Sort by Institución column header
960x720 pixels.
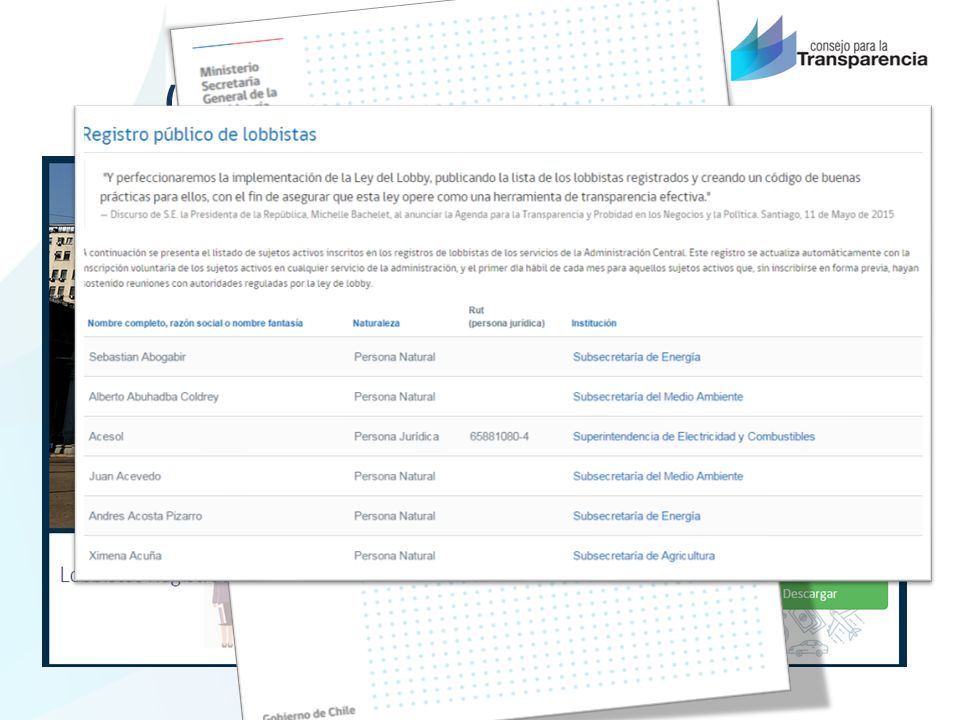click(594, 323)
